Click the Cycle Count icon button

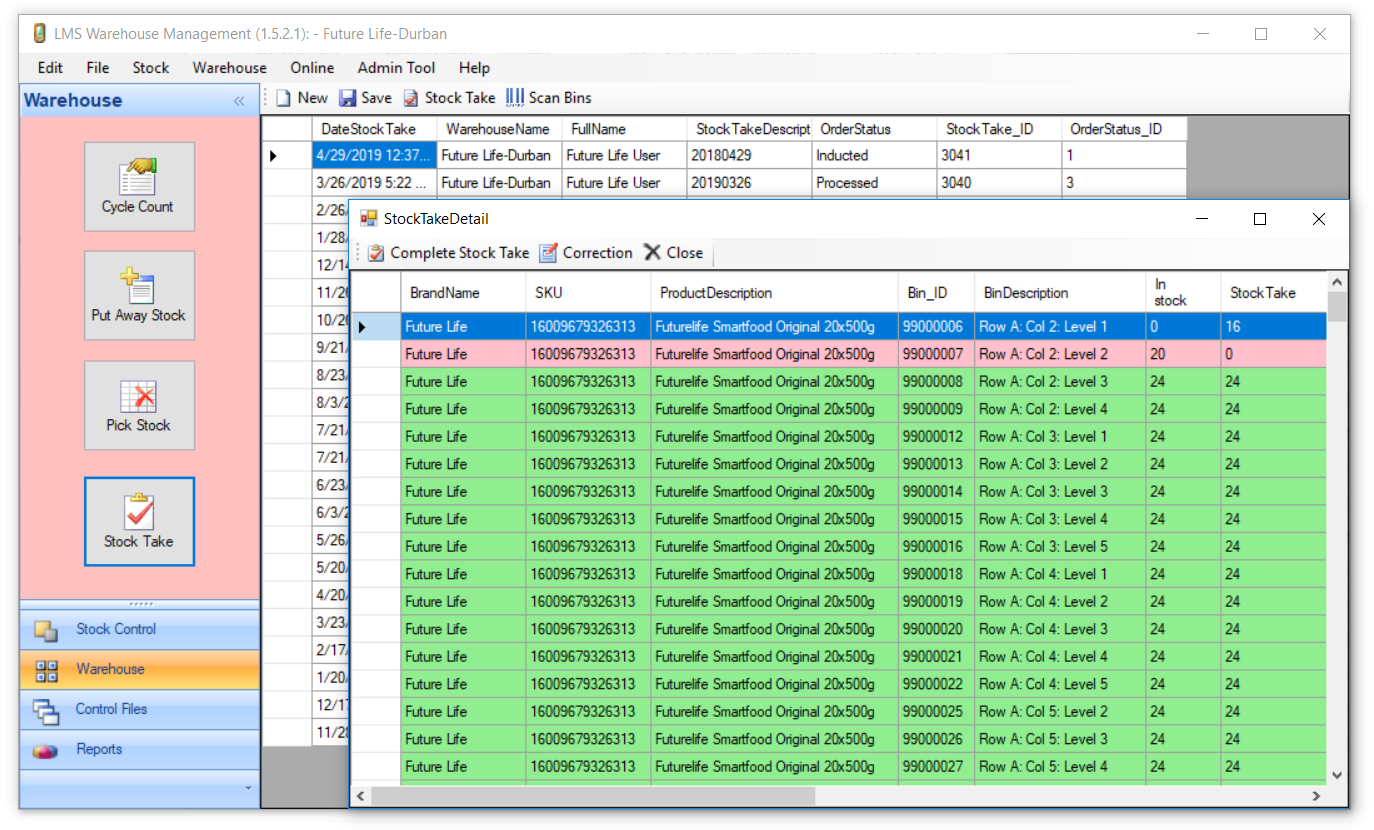coord(139,187)
